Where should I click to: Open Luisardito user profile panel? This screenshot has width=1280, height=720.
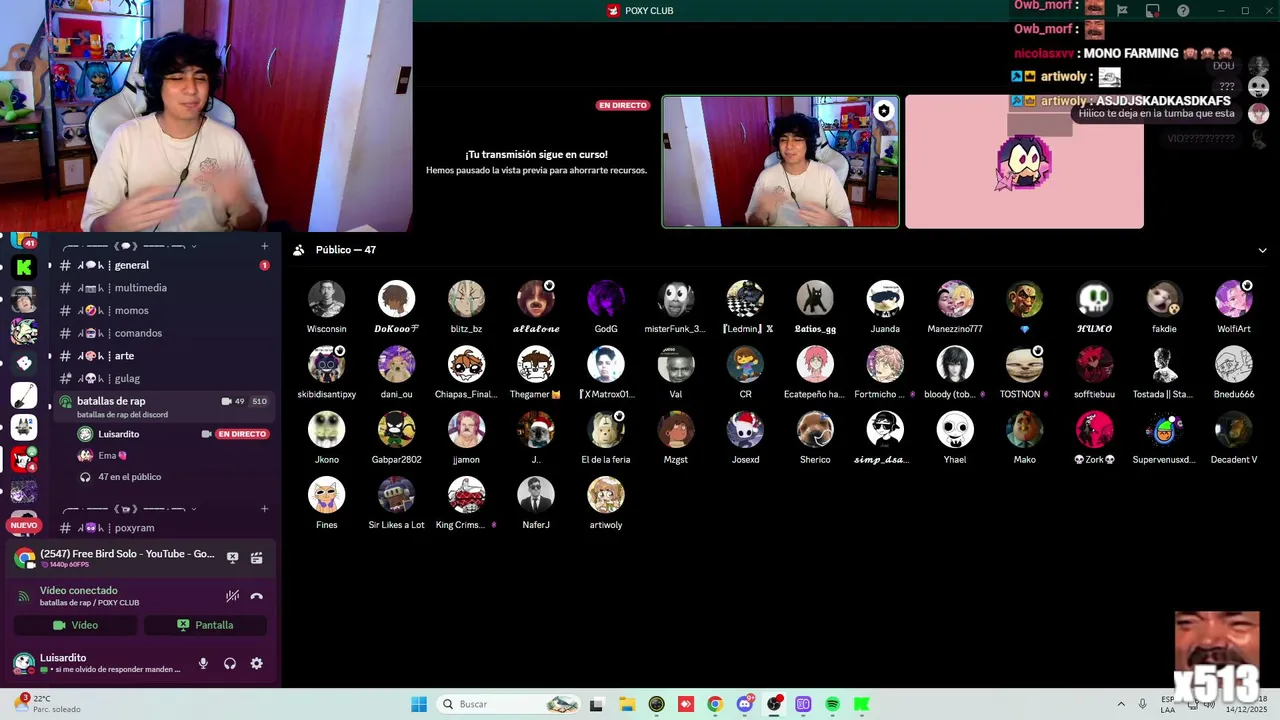(100, 663)
